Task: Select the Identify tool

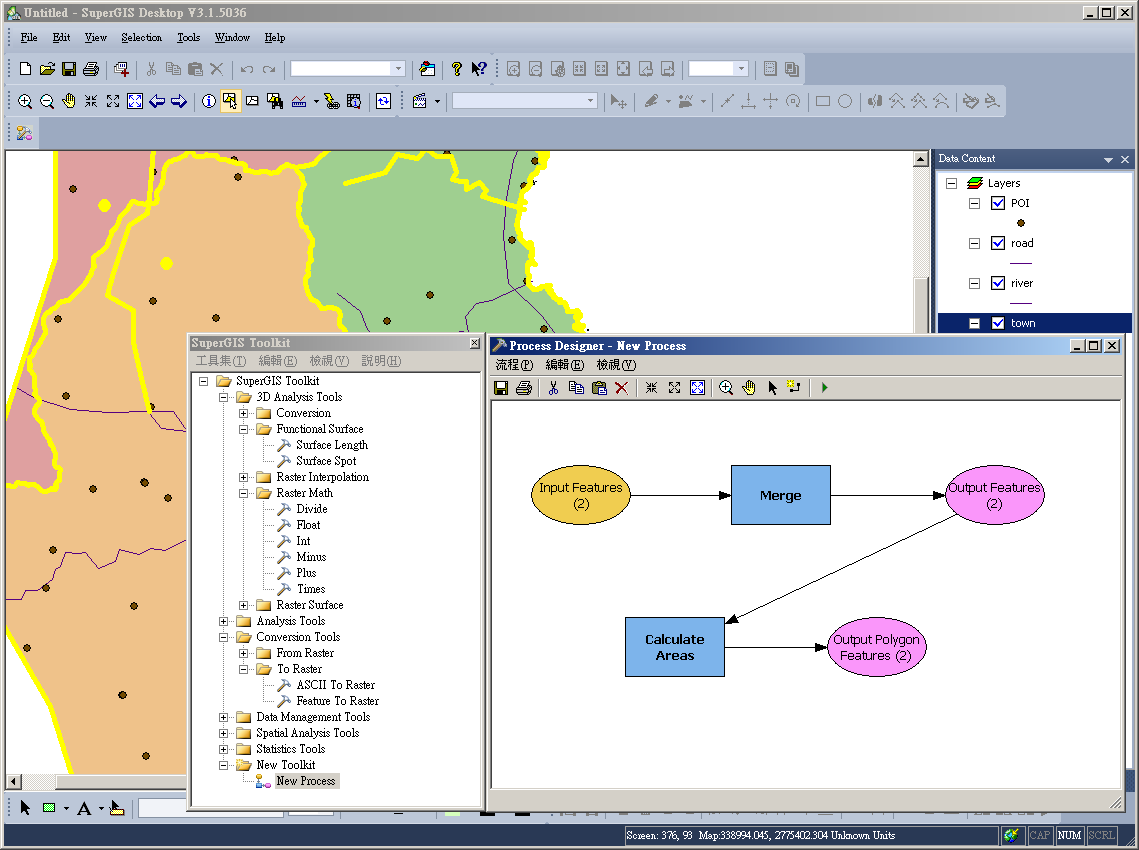Action: point(208,101)
